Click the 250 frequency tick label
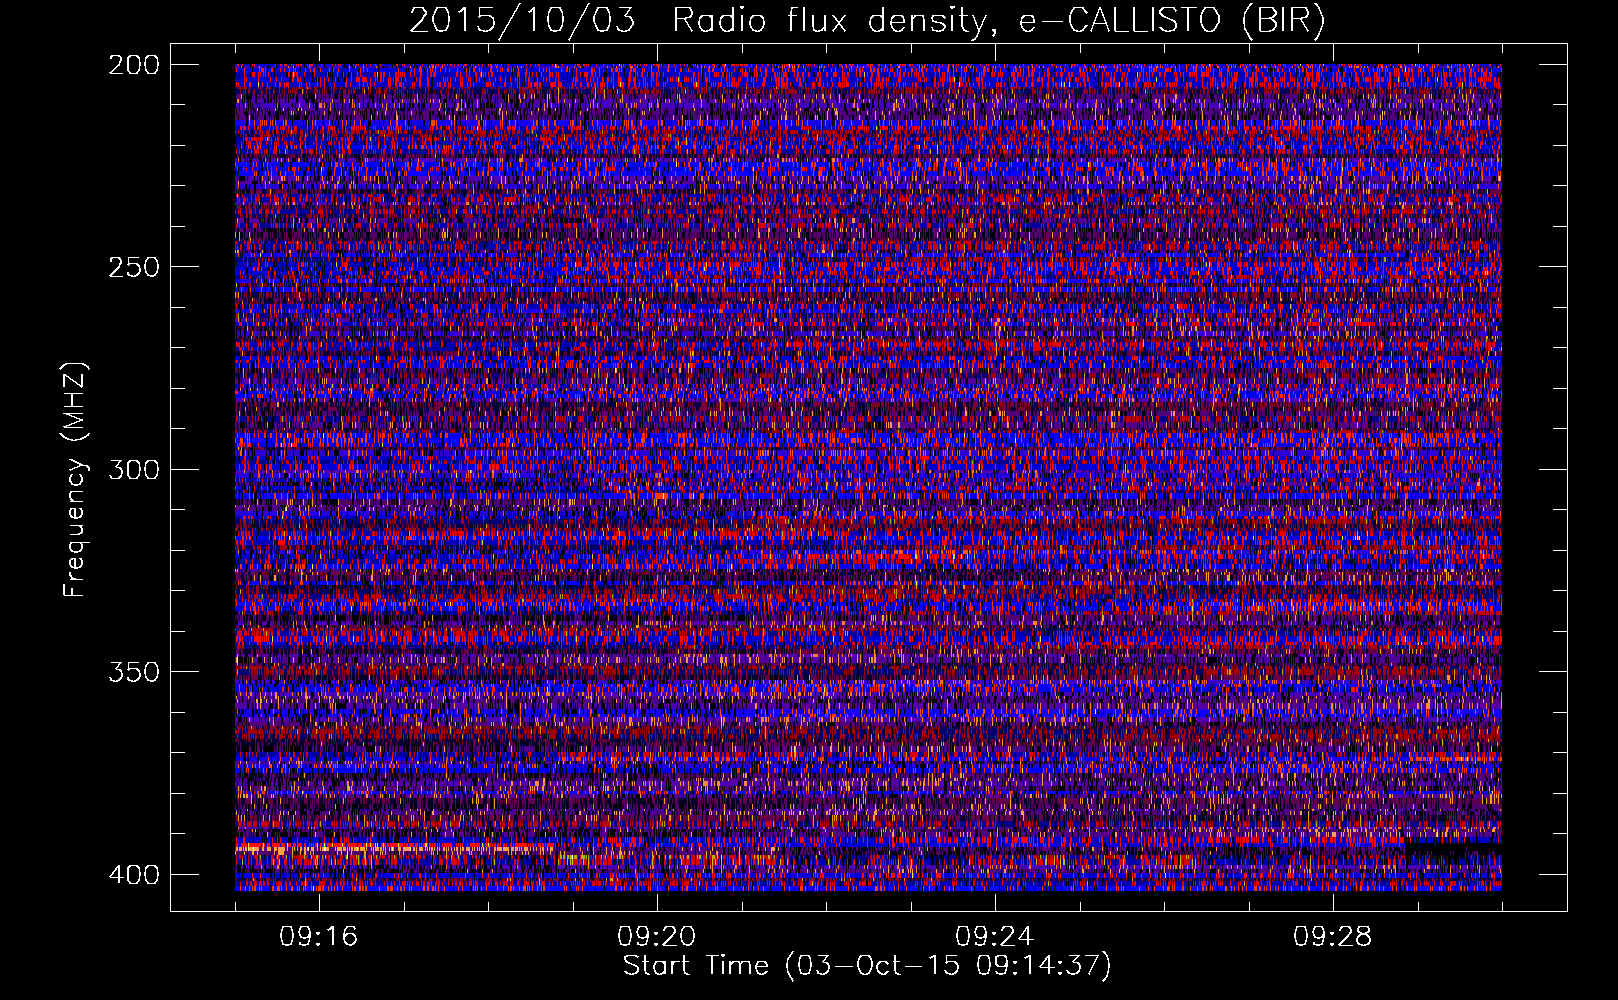Image resolution: width=1618 pixels, height=1000 pixels. click(x=134, y=267)
